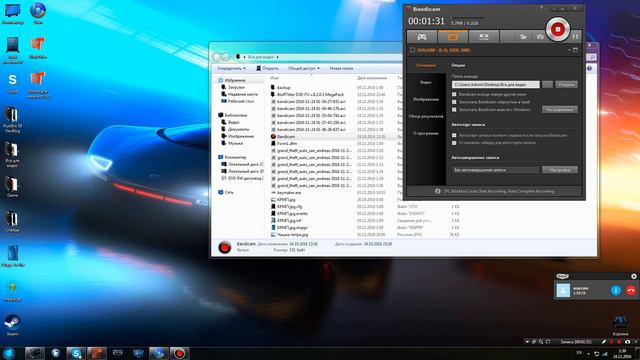Screen dimensions: 640x360
Task: Go back in the Explorer window
Action: click(x=217, y=57)
